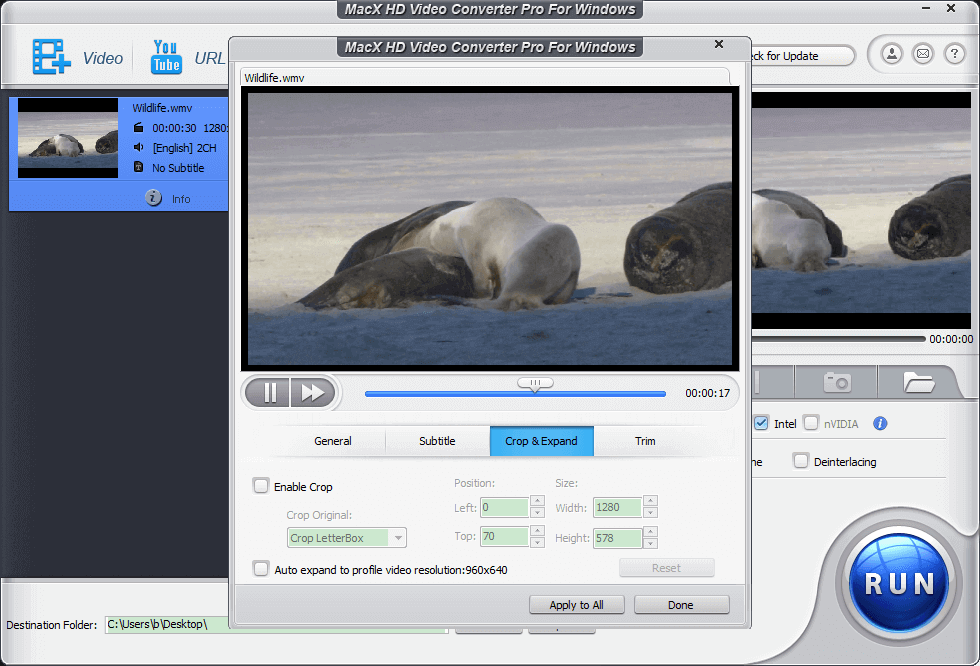Click the video clapper duration icon
Screen dimensions: 980x666
pyautogui.click(x=139, y=127)
